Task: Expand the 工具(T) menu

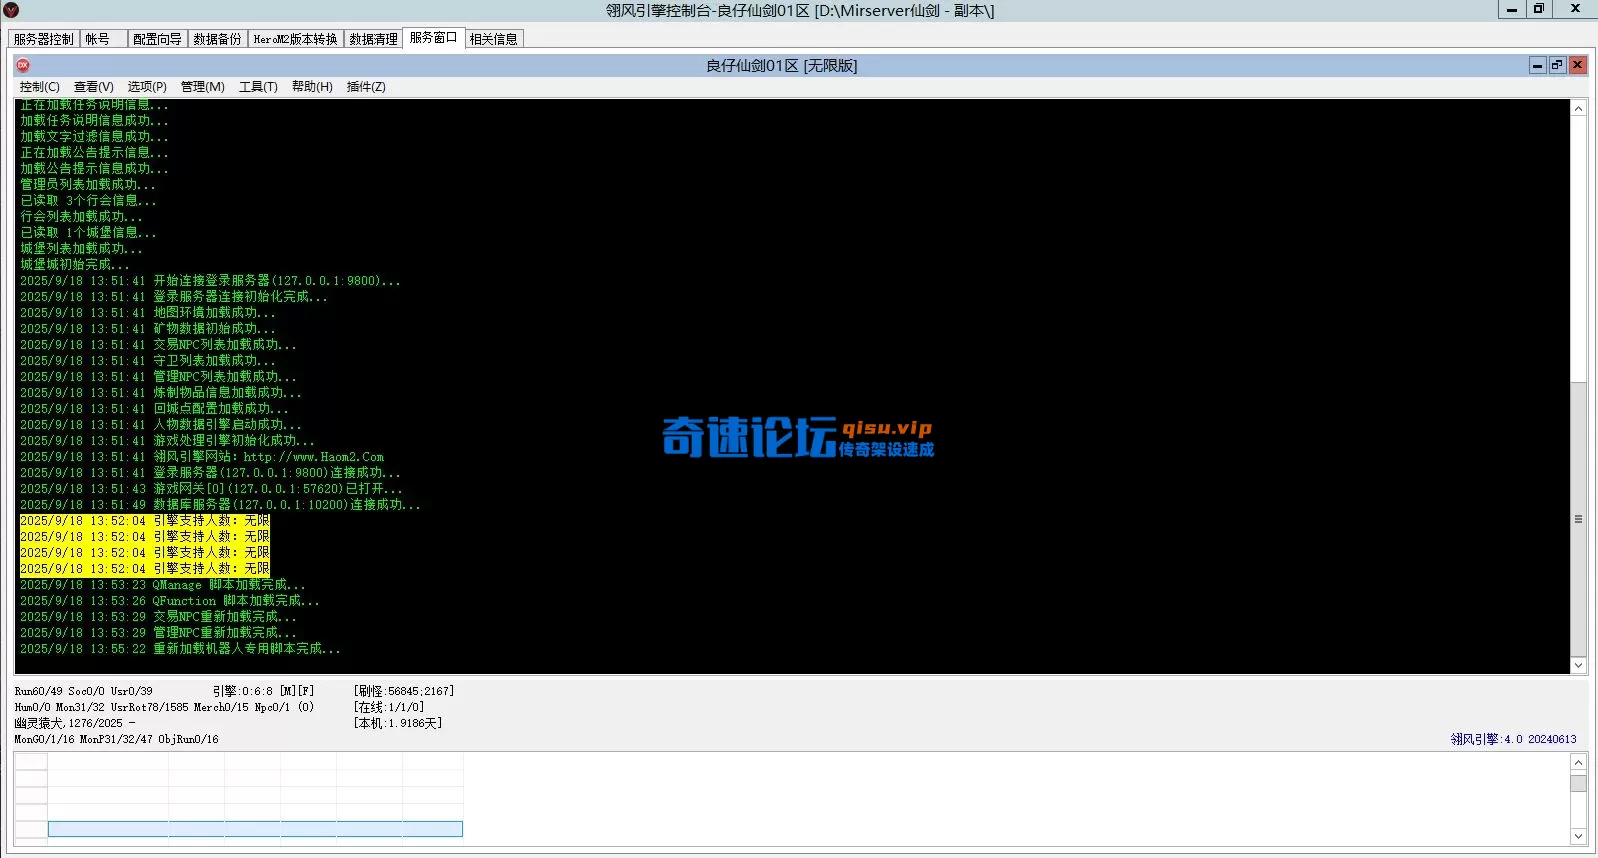Action: tap(258, 87)
